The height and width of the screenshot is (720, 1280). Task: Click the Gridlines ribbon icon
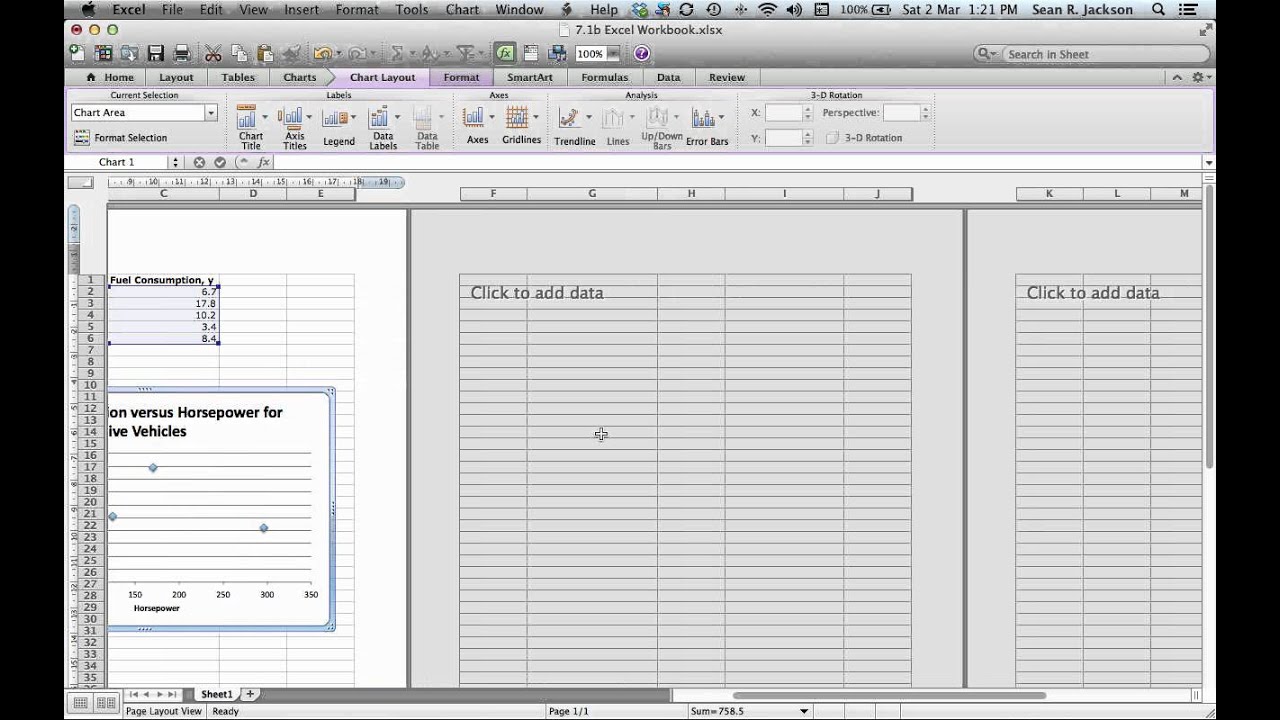(517, 118)
